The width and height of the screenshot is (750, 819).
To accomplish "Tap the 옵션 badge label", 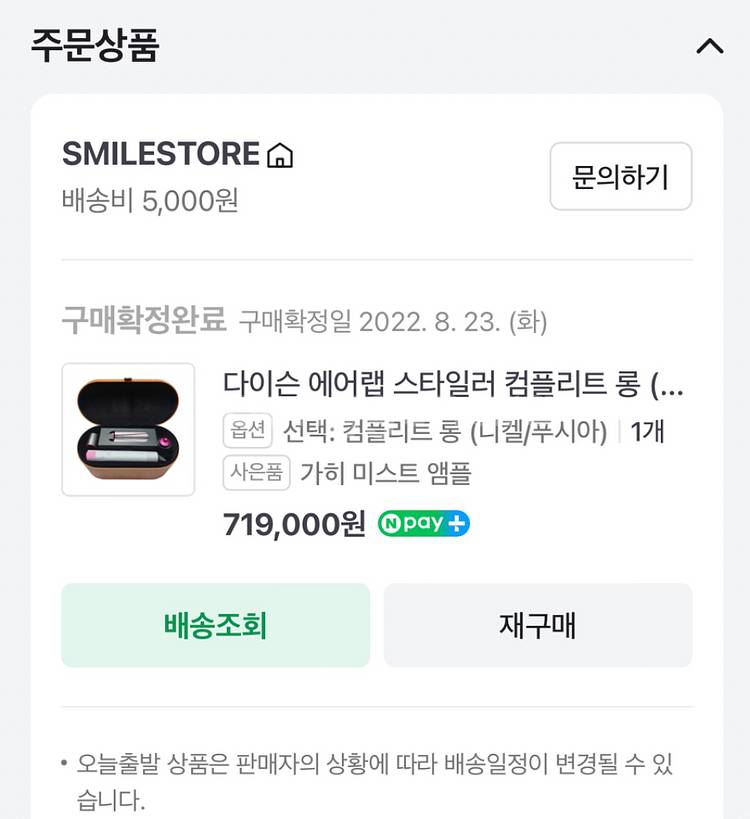I will (x=248, y=430).
